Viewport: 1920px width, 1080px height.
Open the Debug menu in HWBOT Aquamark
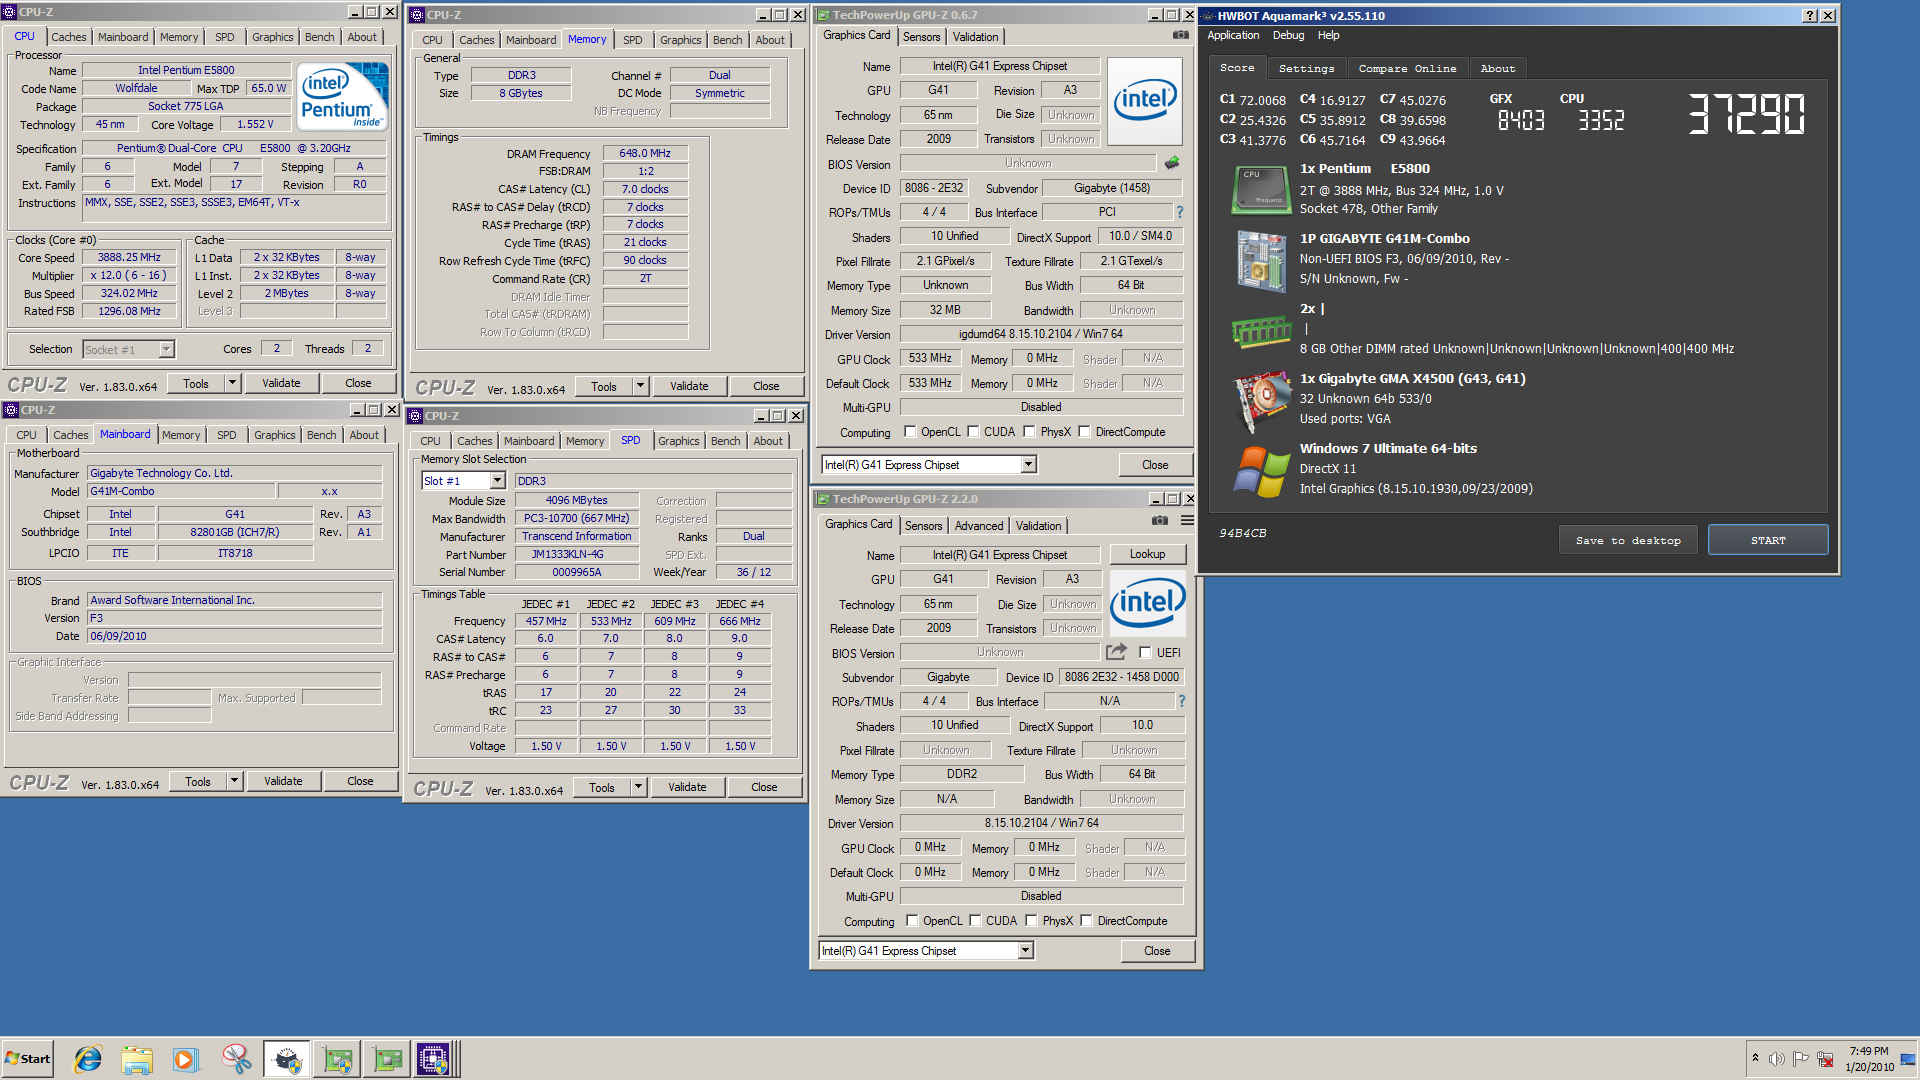tap(1288, 35)
